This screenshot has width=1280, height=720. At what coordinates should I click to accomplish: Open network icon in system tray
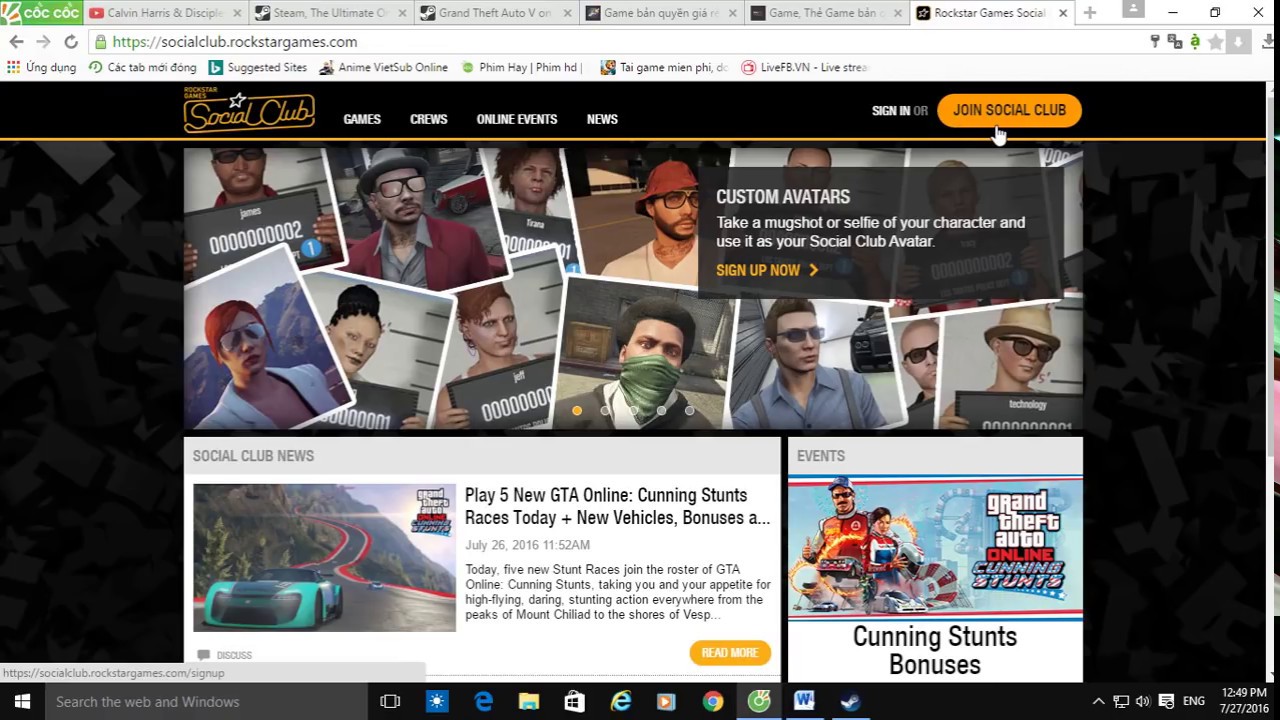(1121, 701)
